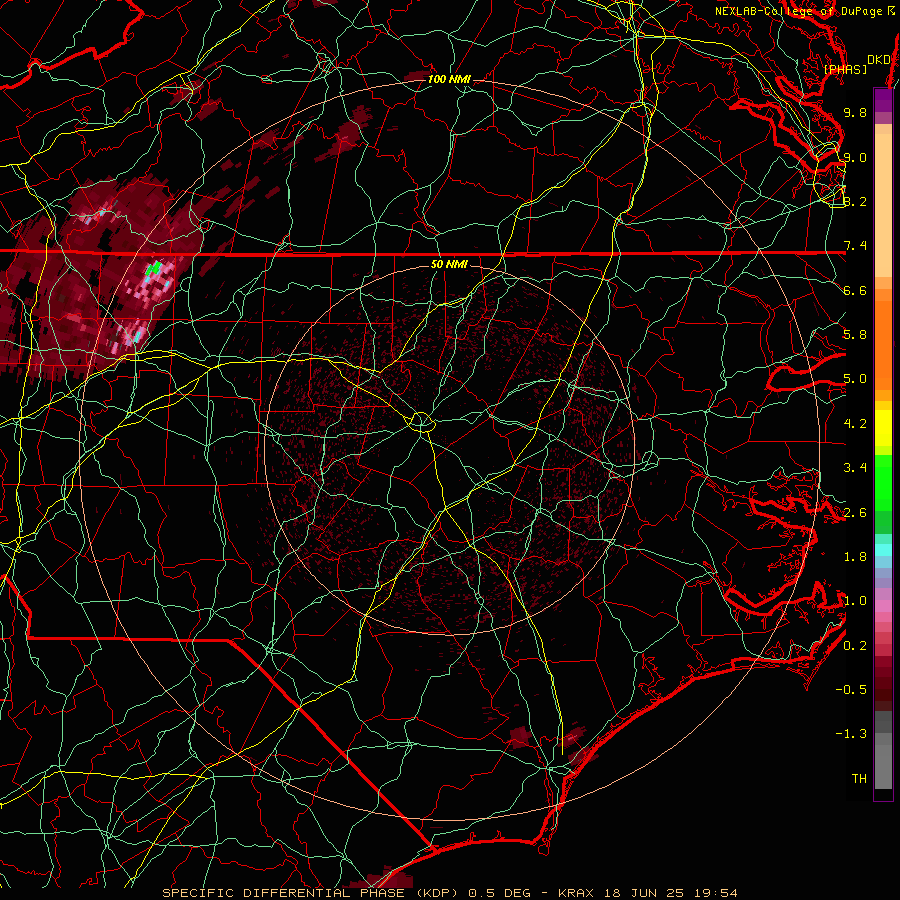Screen dimensions: 900x900
Task: Click the -1.3 label on the color scale
Action: click(x=851, y=734)
